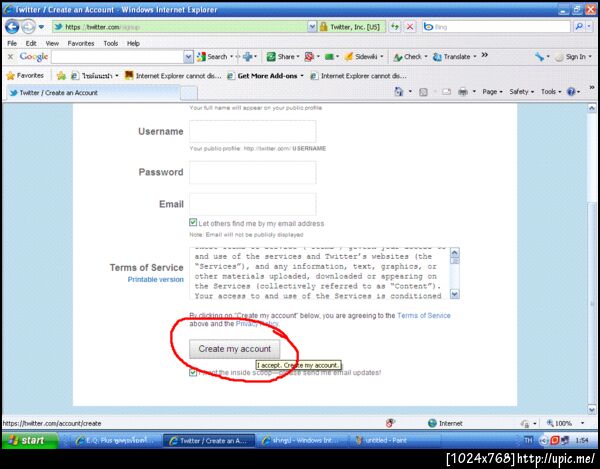Click the system tray clock
The width and height of the screenshot is (600, 469).
pos(582,440)
